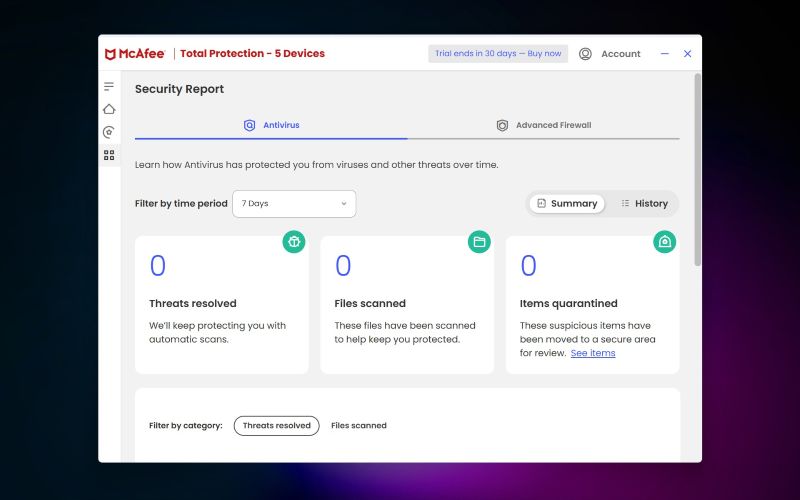Select the Summary view toggle

pyautogui.click(x=567, y=204)
